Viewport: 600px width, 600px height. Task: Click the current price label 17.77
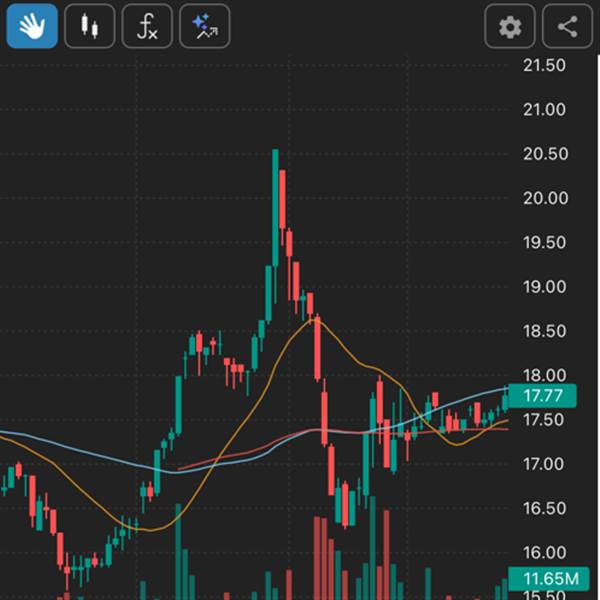(x=543, y=396)
